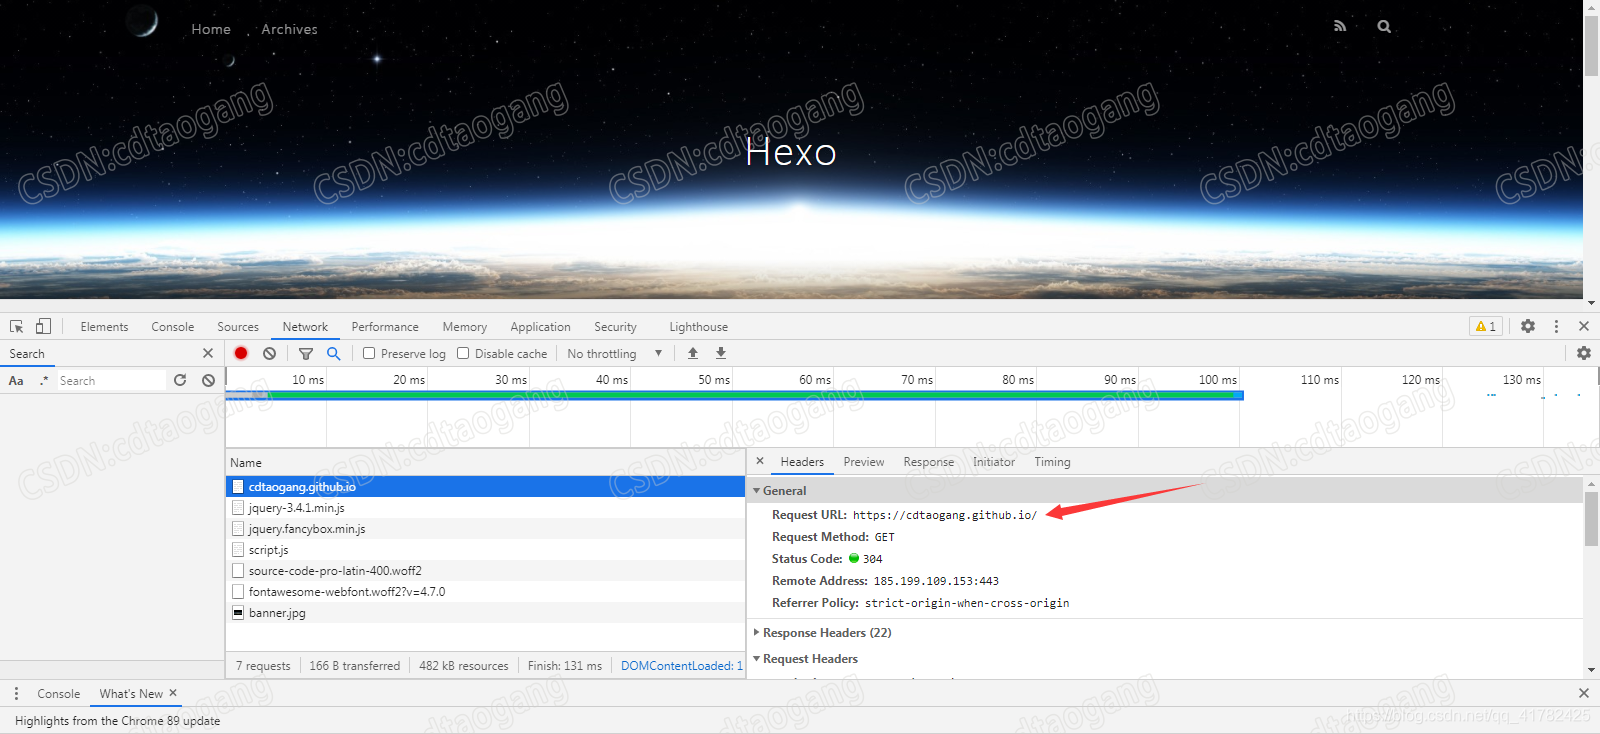The height and width of the screenshot is (734, 1600).
Task: Click the warning count badge
Action: 1486,326
